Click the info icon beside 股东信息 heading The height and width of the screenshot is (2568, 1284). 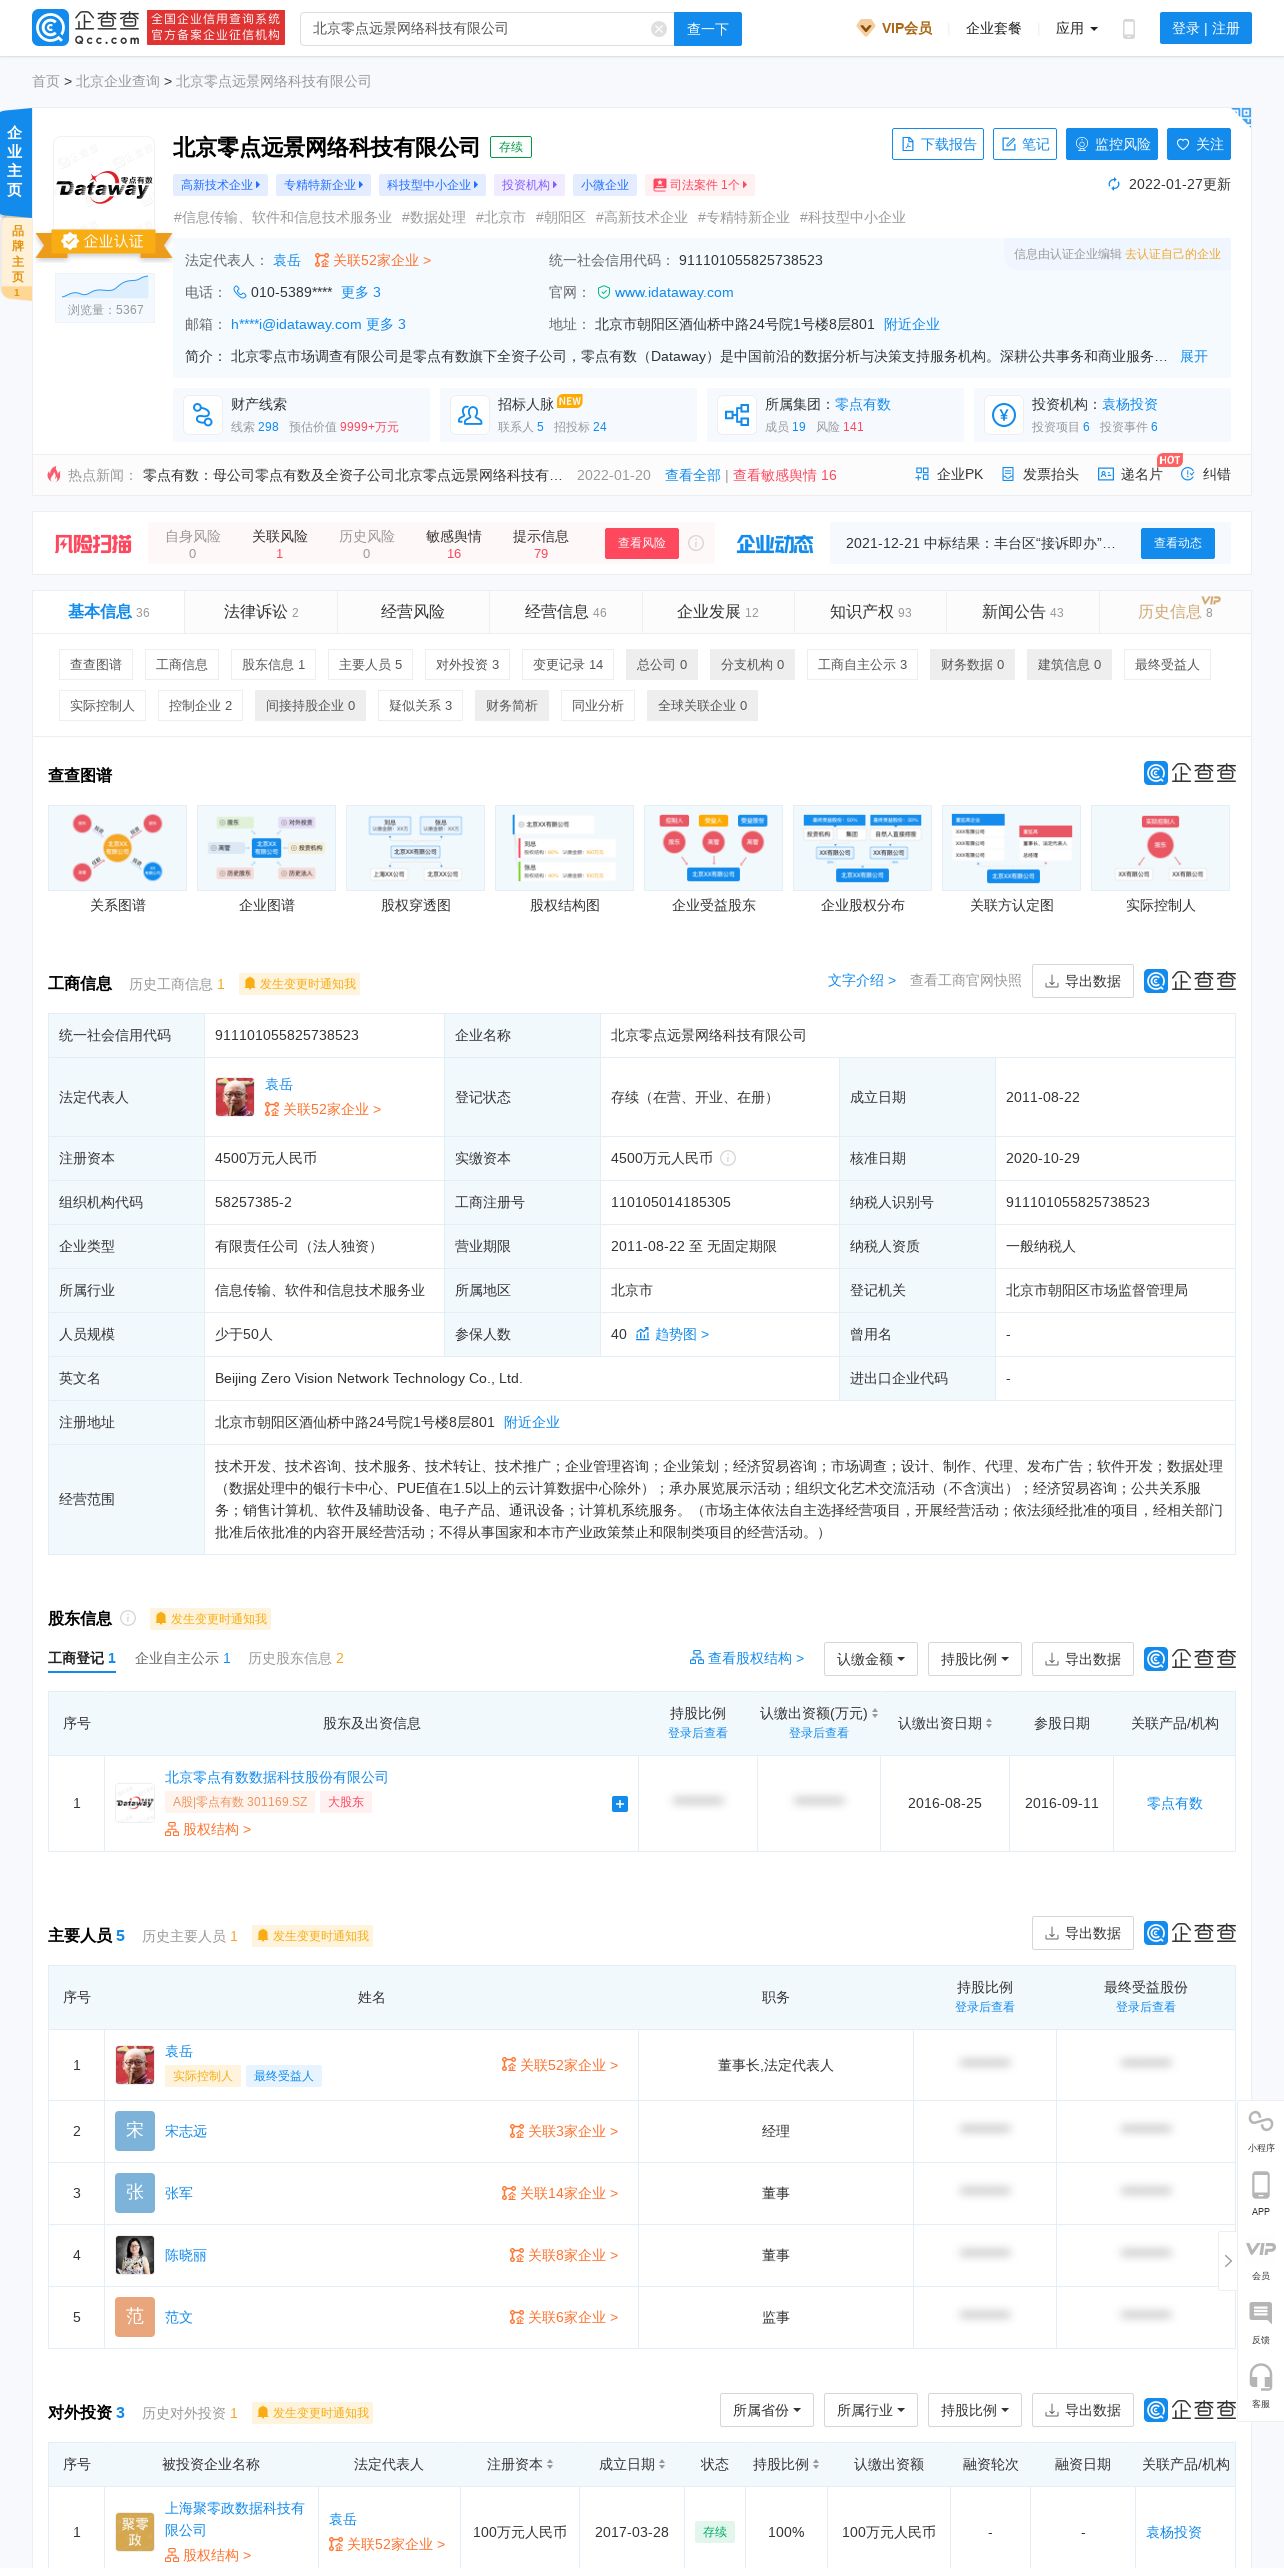click(x=128, y=1618)
